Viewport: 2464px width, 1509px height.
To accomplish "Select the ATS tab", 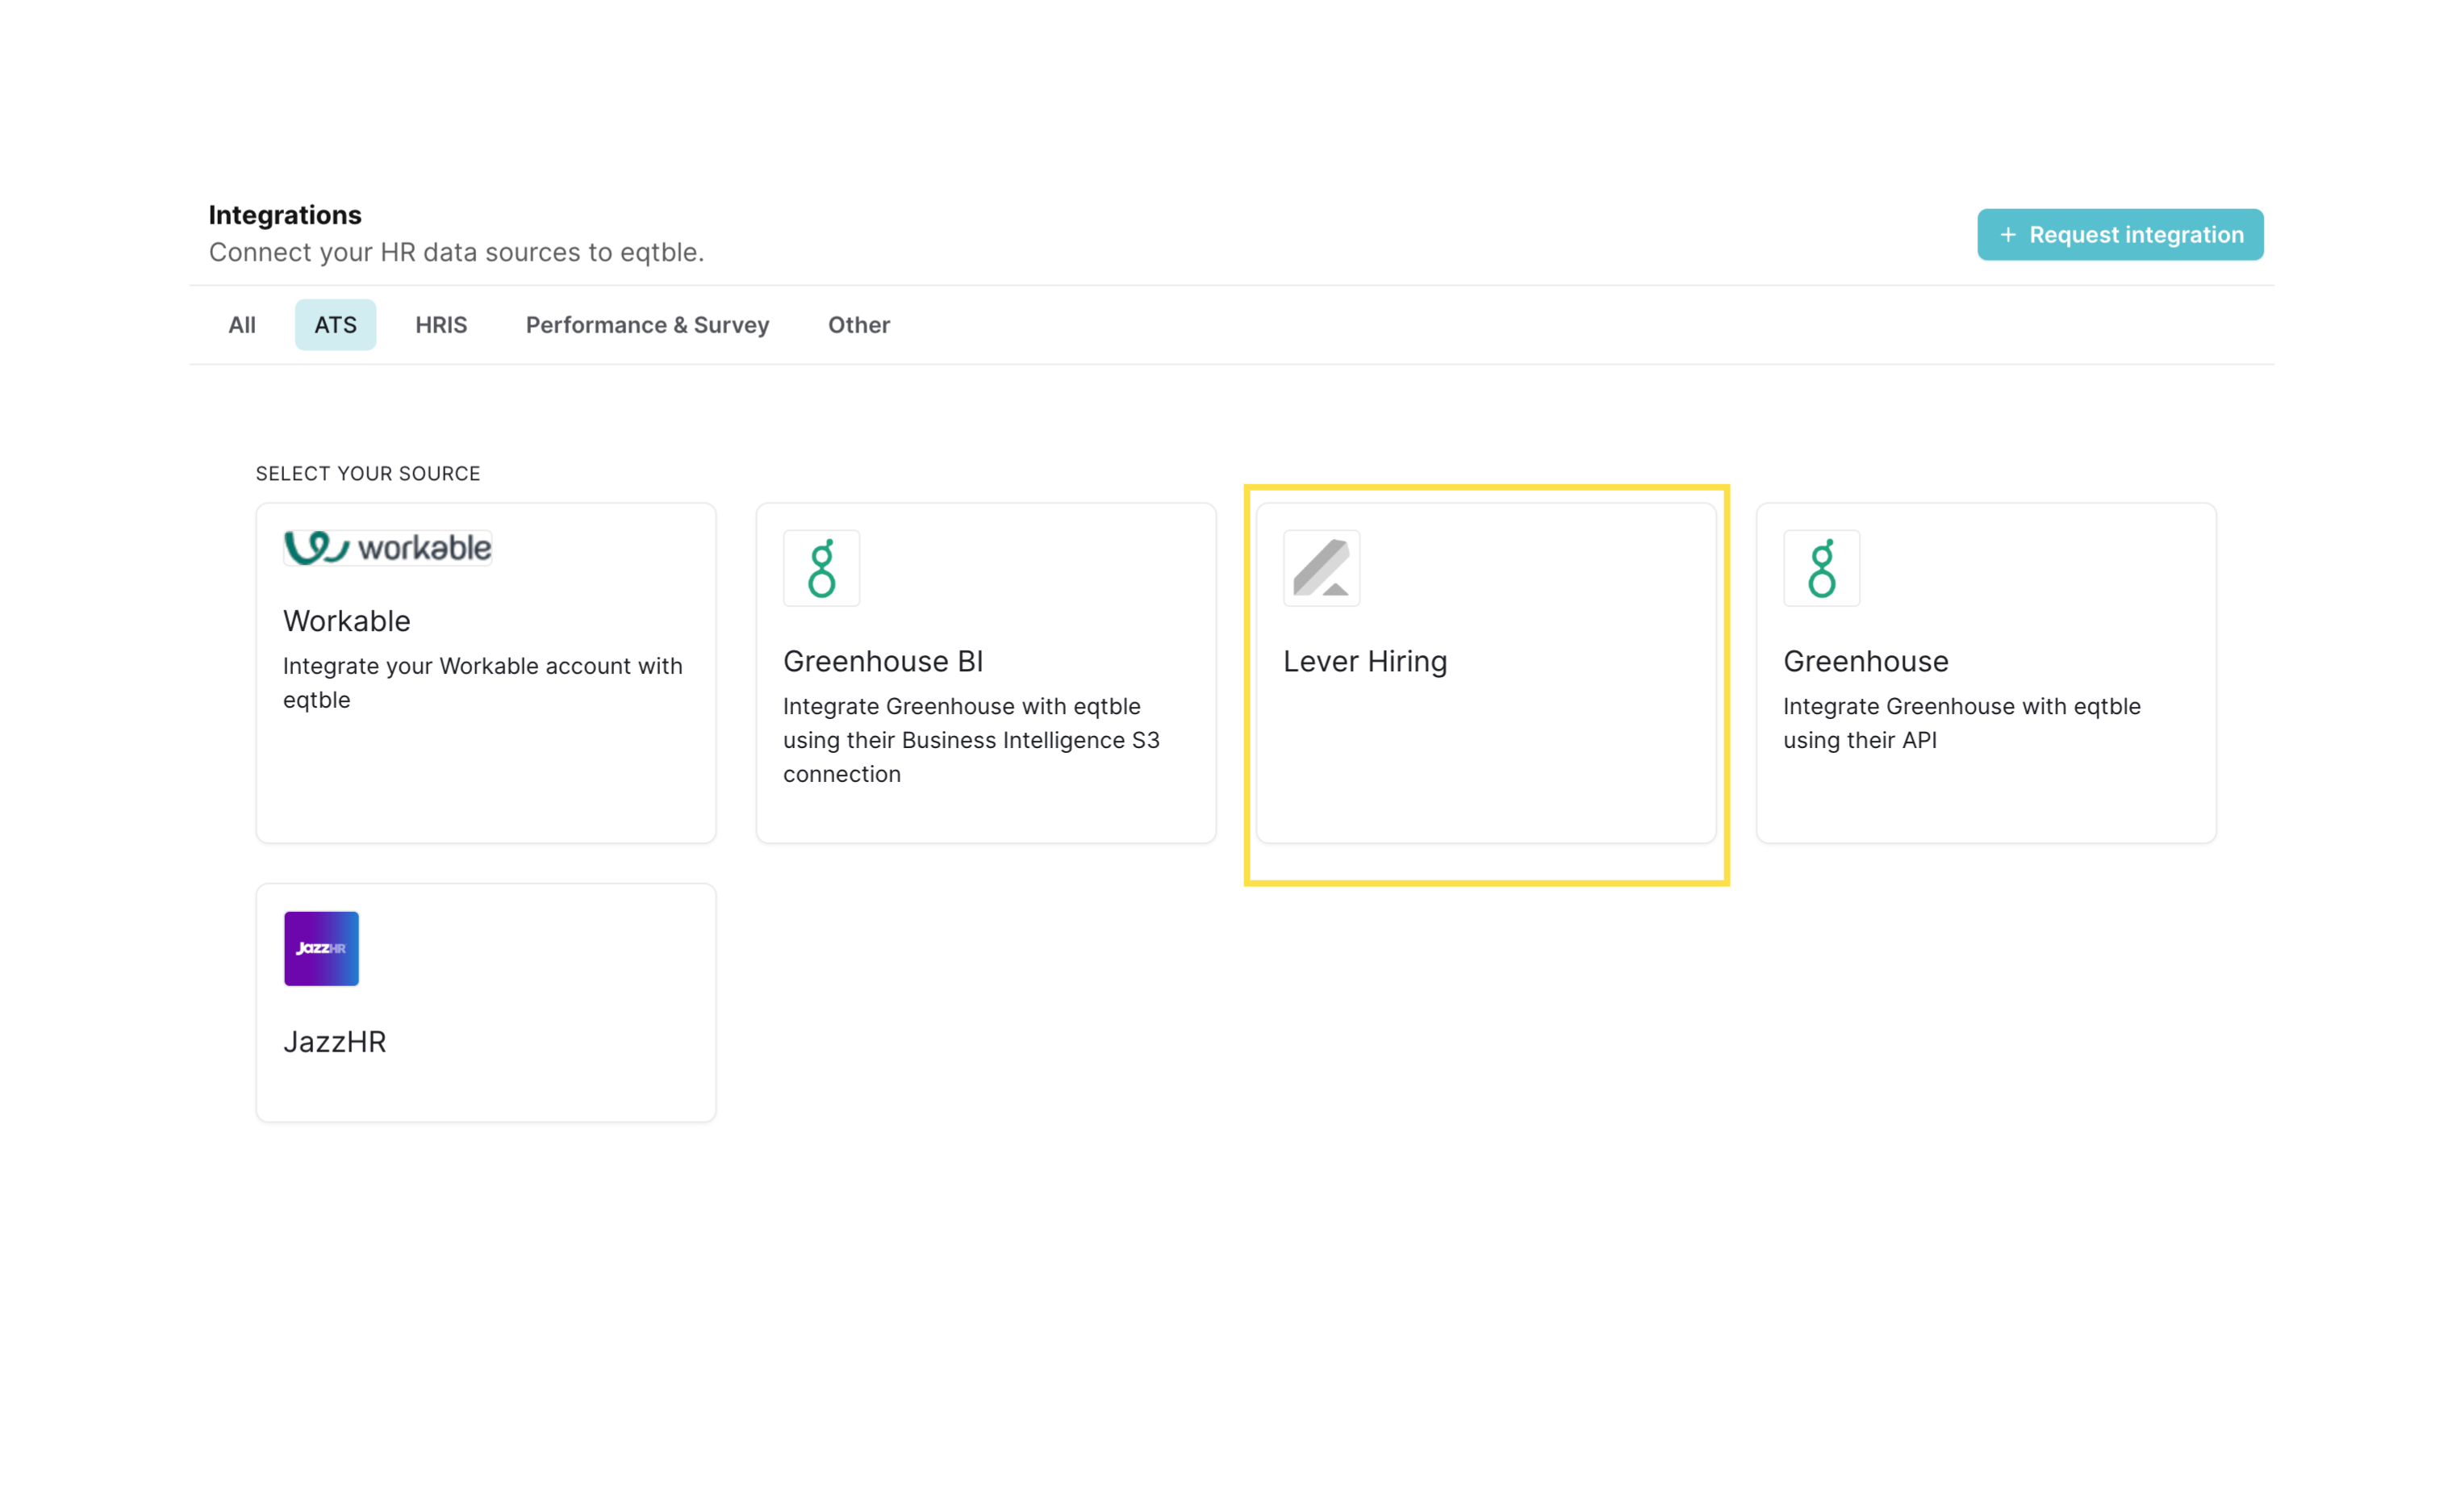I will click(x=335, y=325).
